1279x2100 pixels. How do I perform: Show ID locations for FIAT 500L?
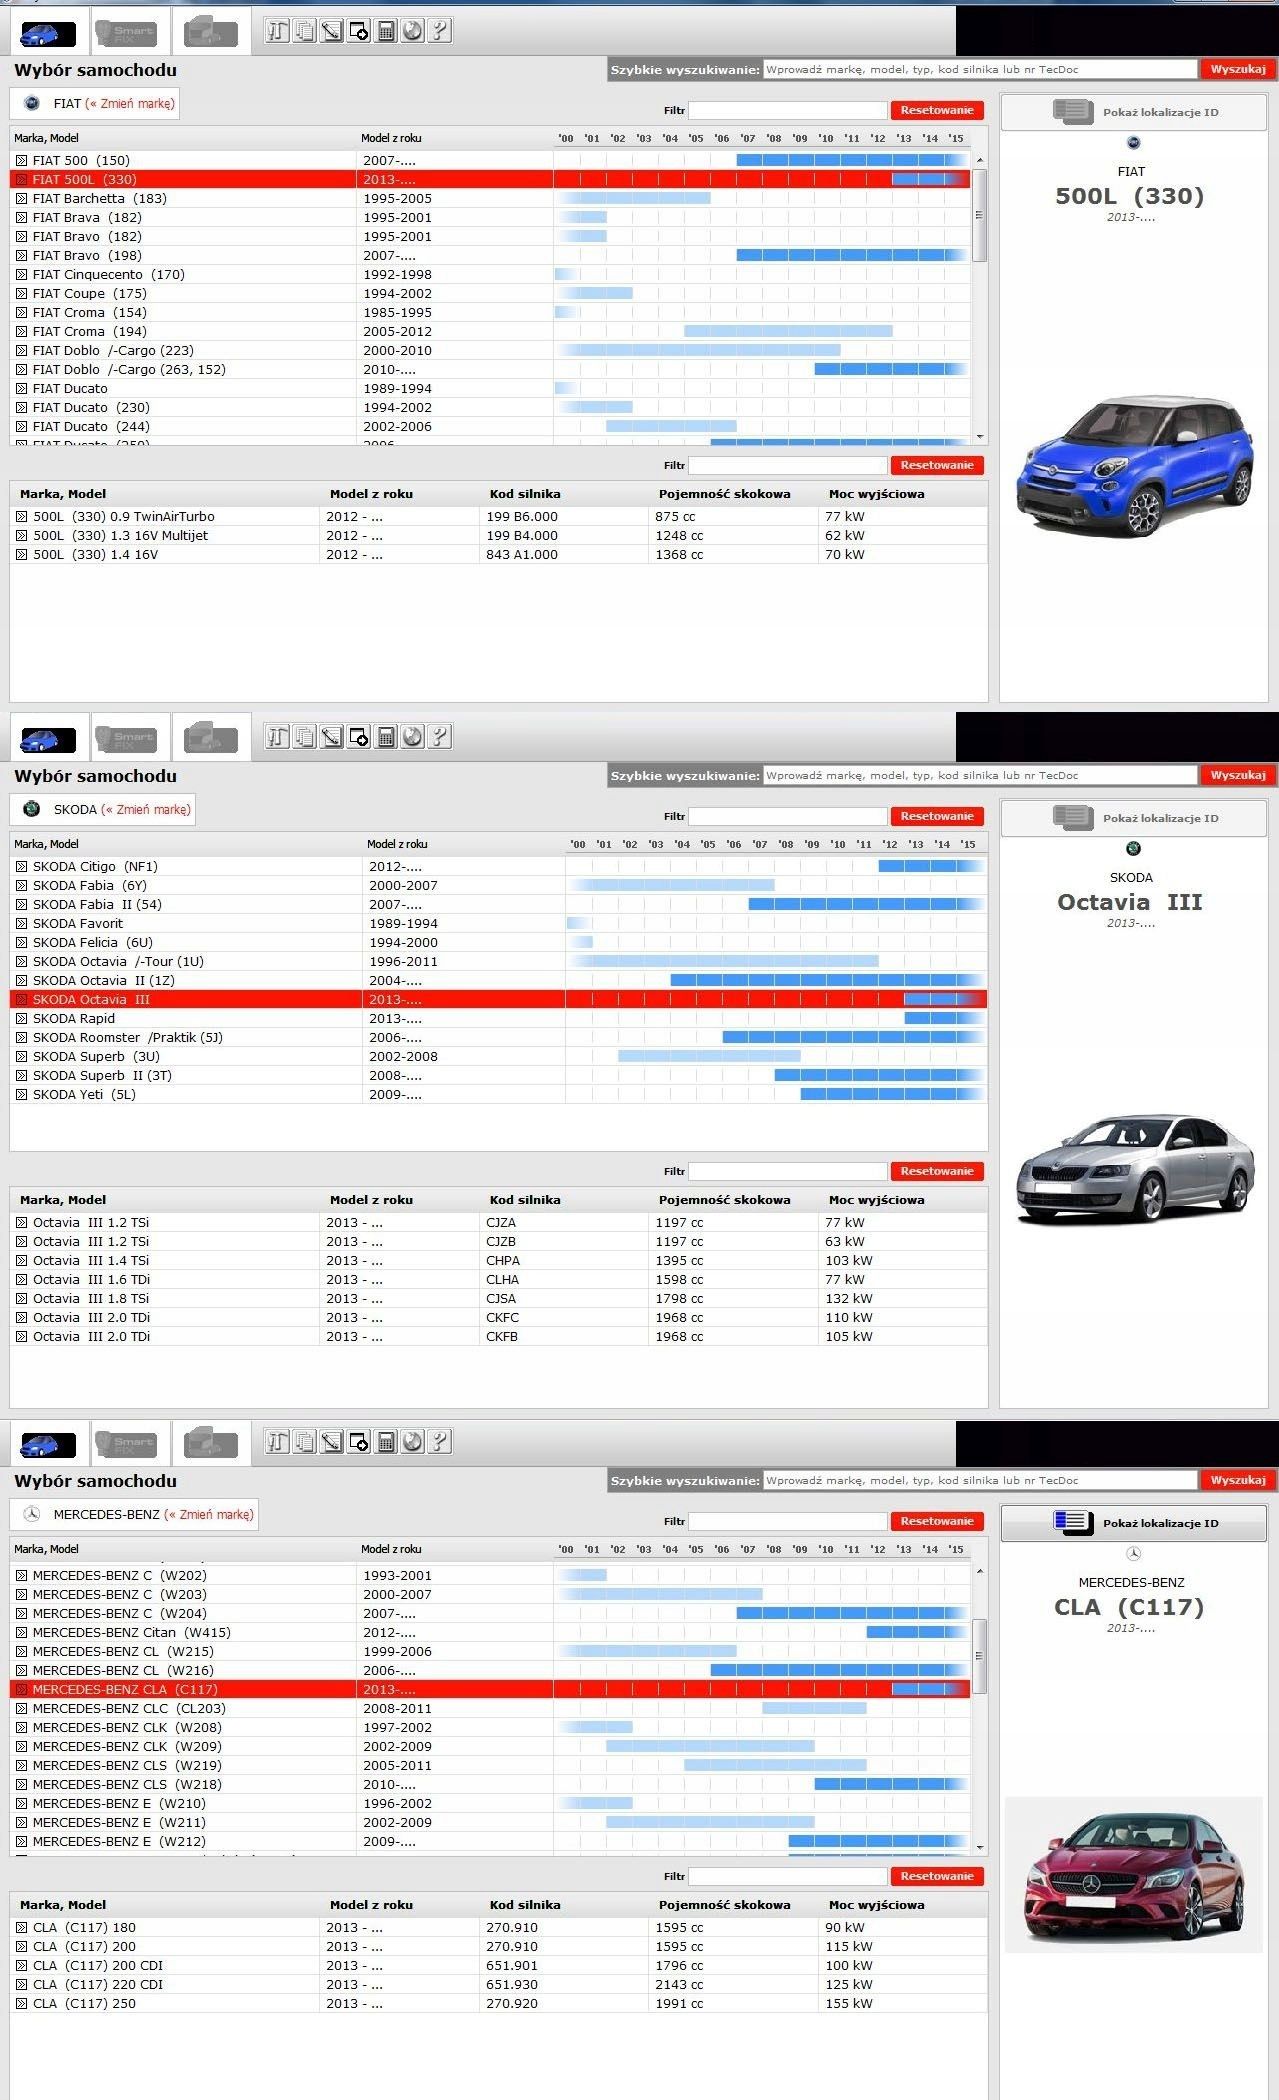(1134, 112)
